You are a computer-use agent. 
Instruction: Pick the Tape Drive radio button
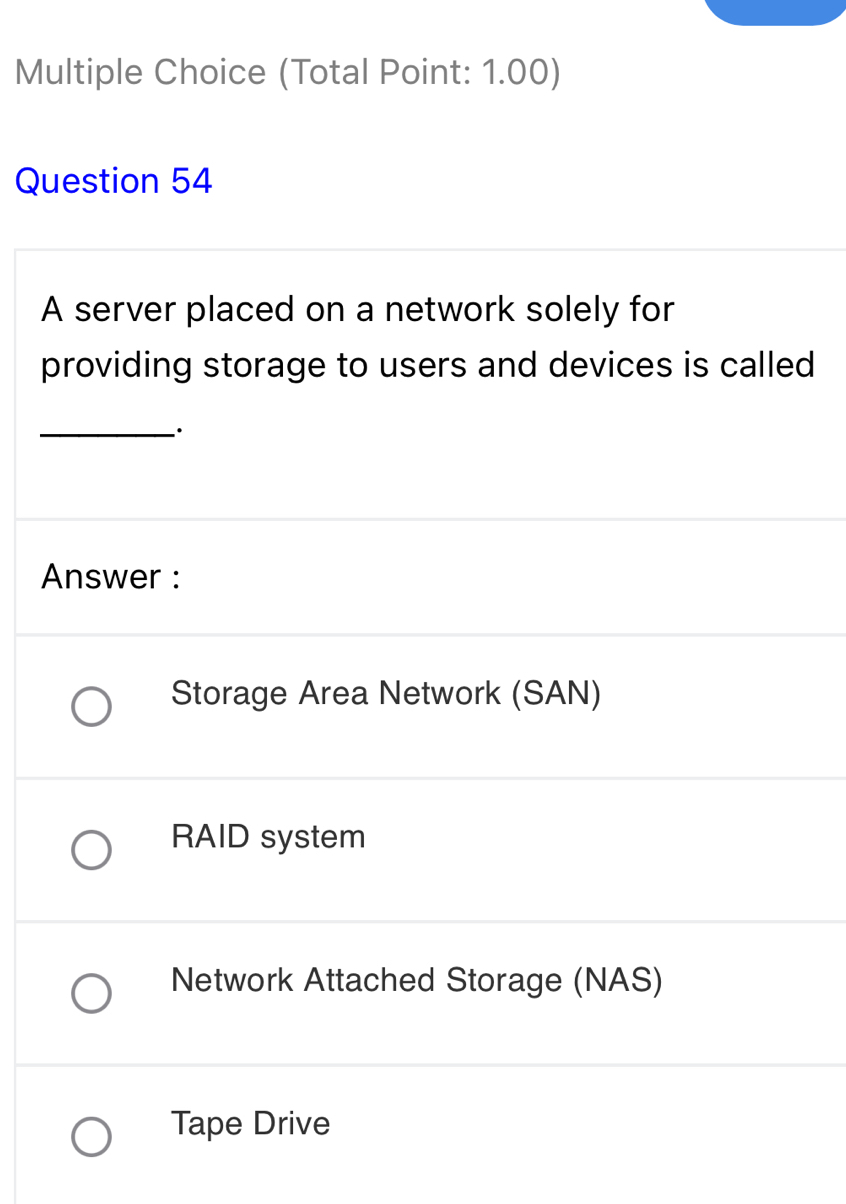(91, 1137)
